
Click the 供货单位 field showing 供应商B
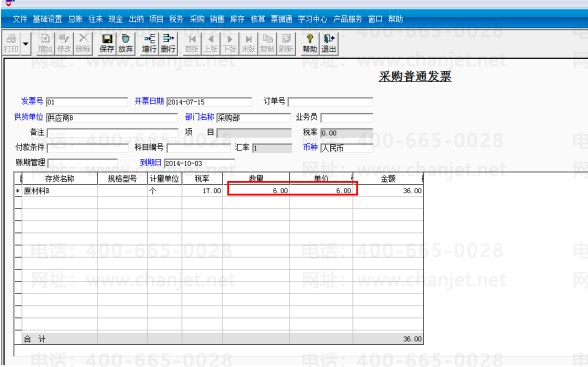point(112,118)
